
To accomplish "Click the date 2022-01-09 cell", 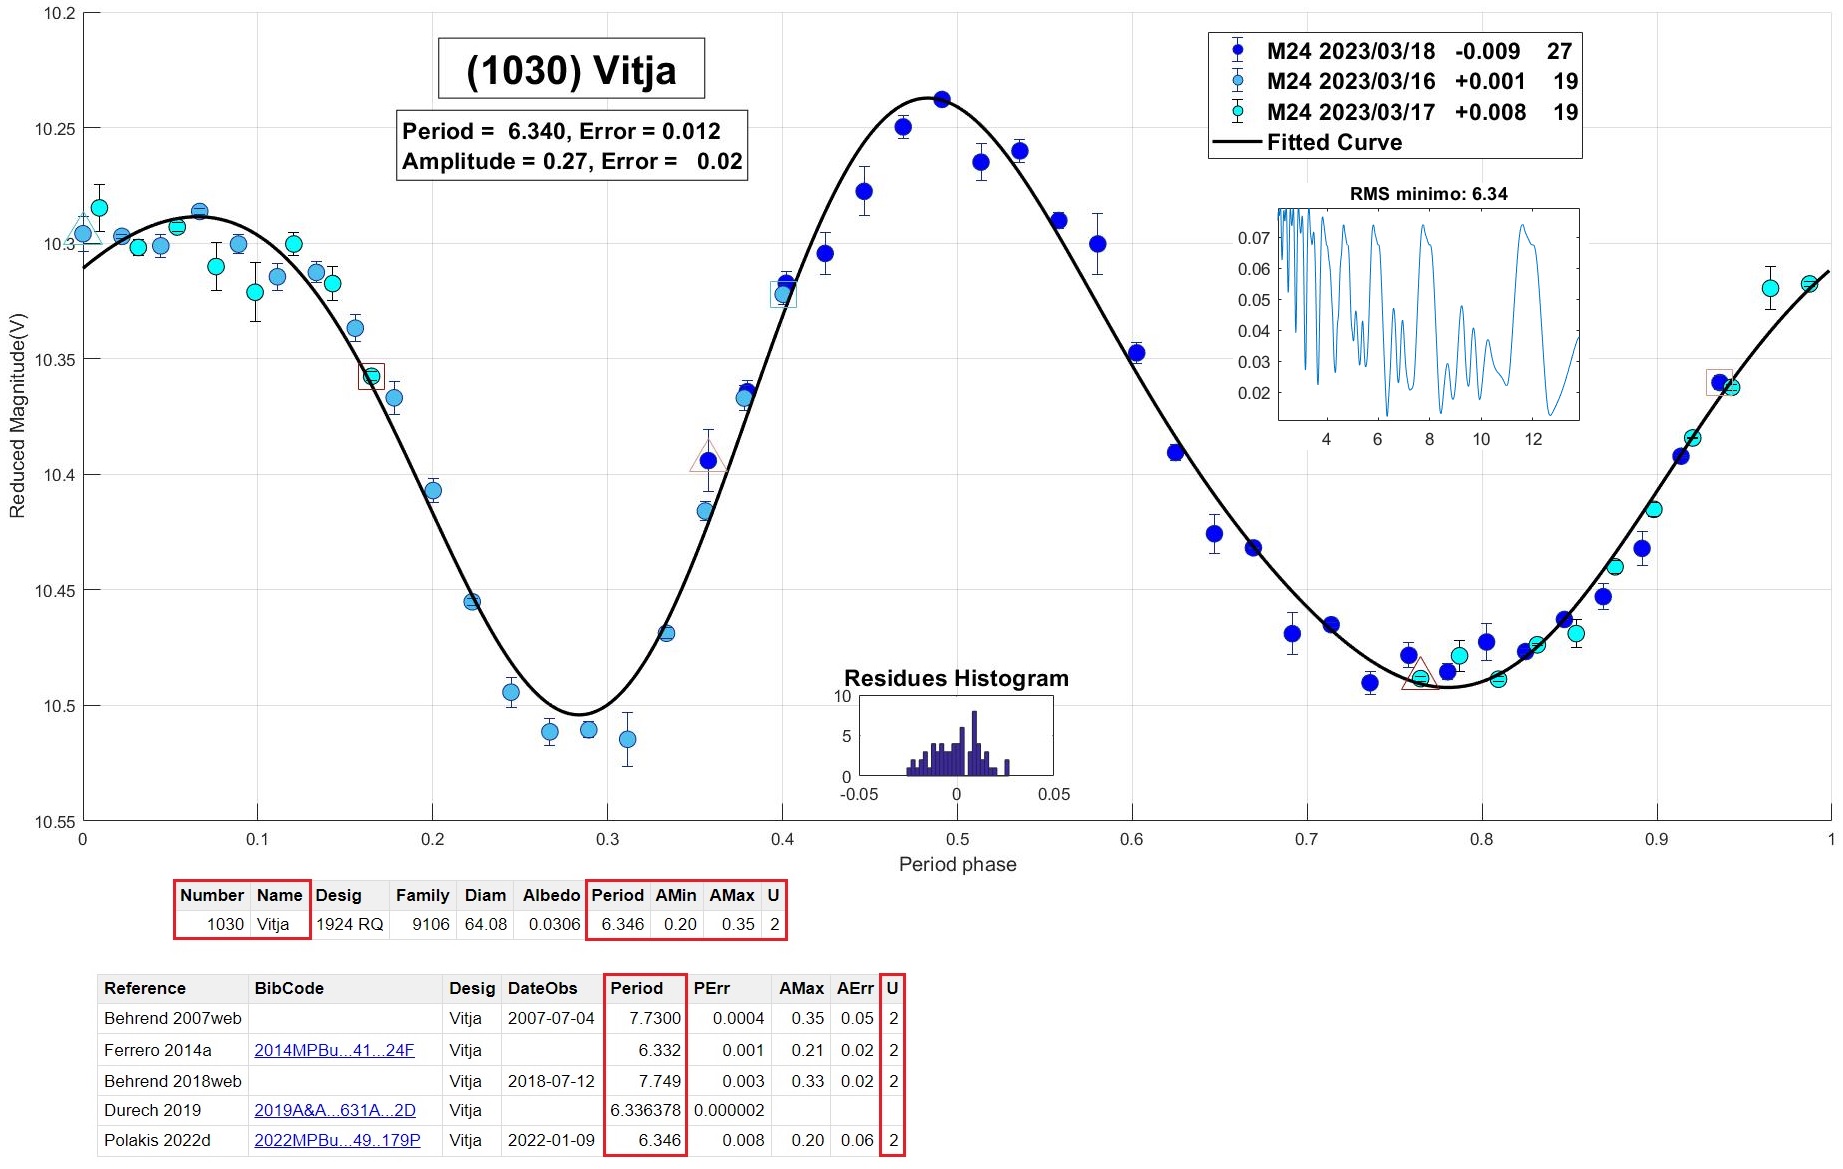I will (551, 1140).
